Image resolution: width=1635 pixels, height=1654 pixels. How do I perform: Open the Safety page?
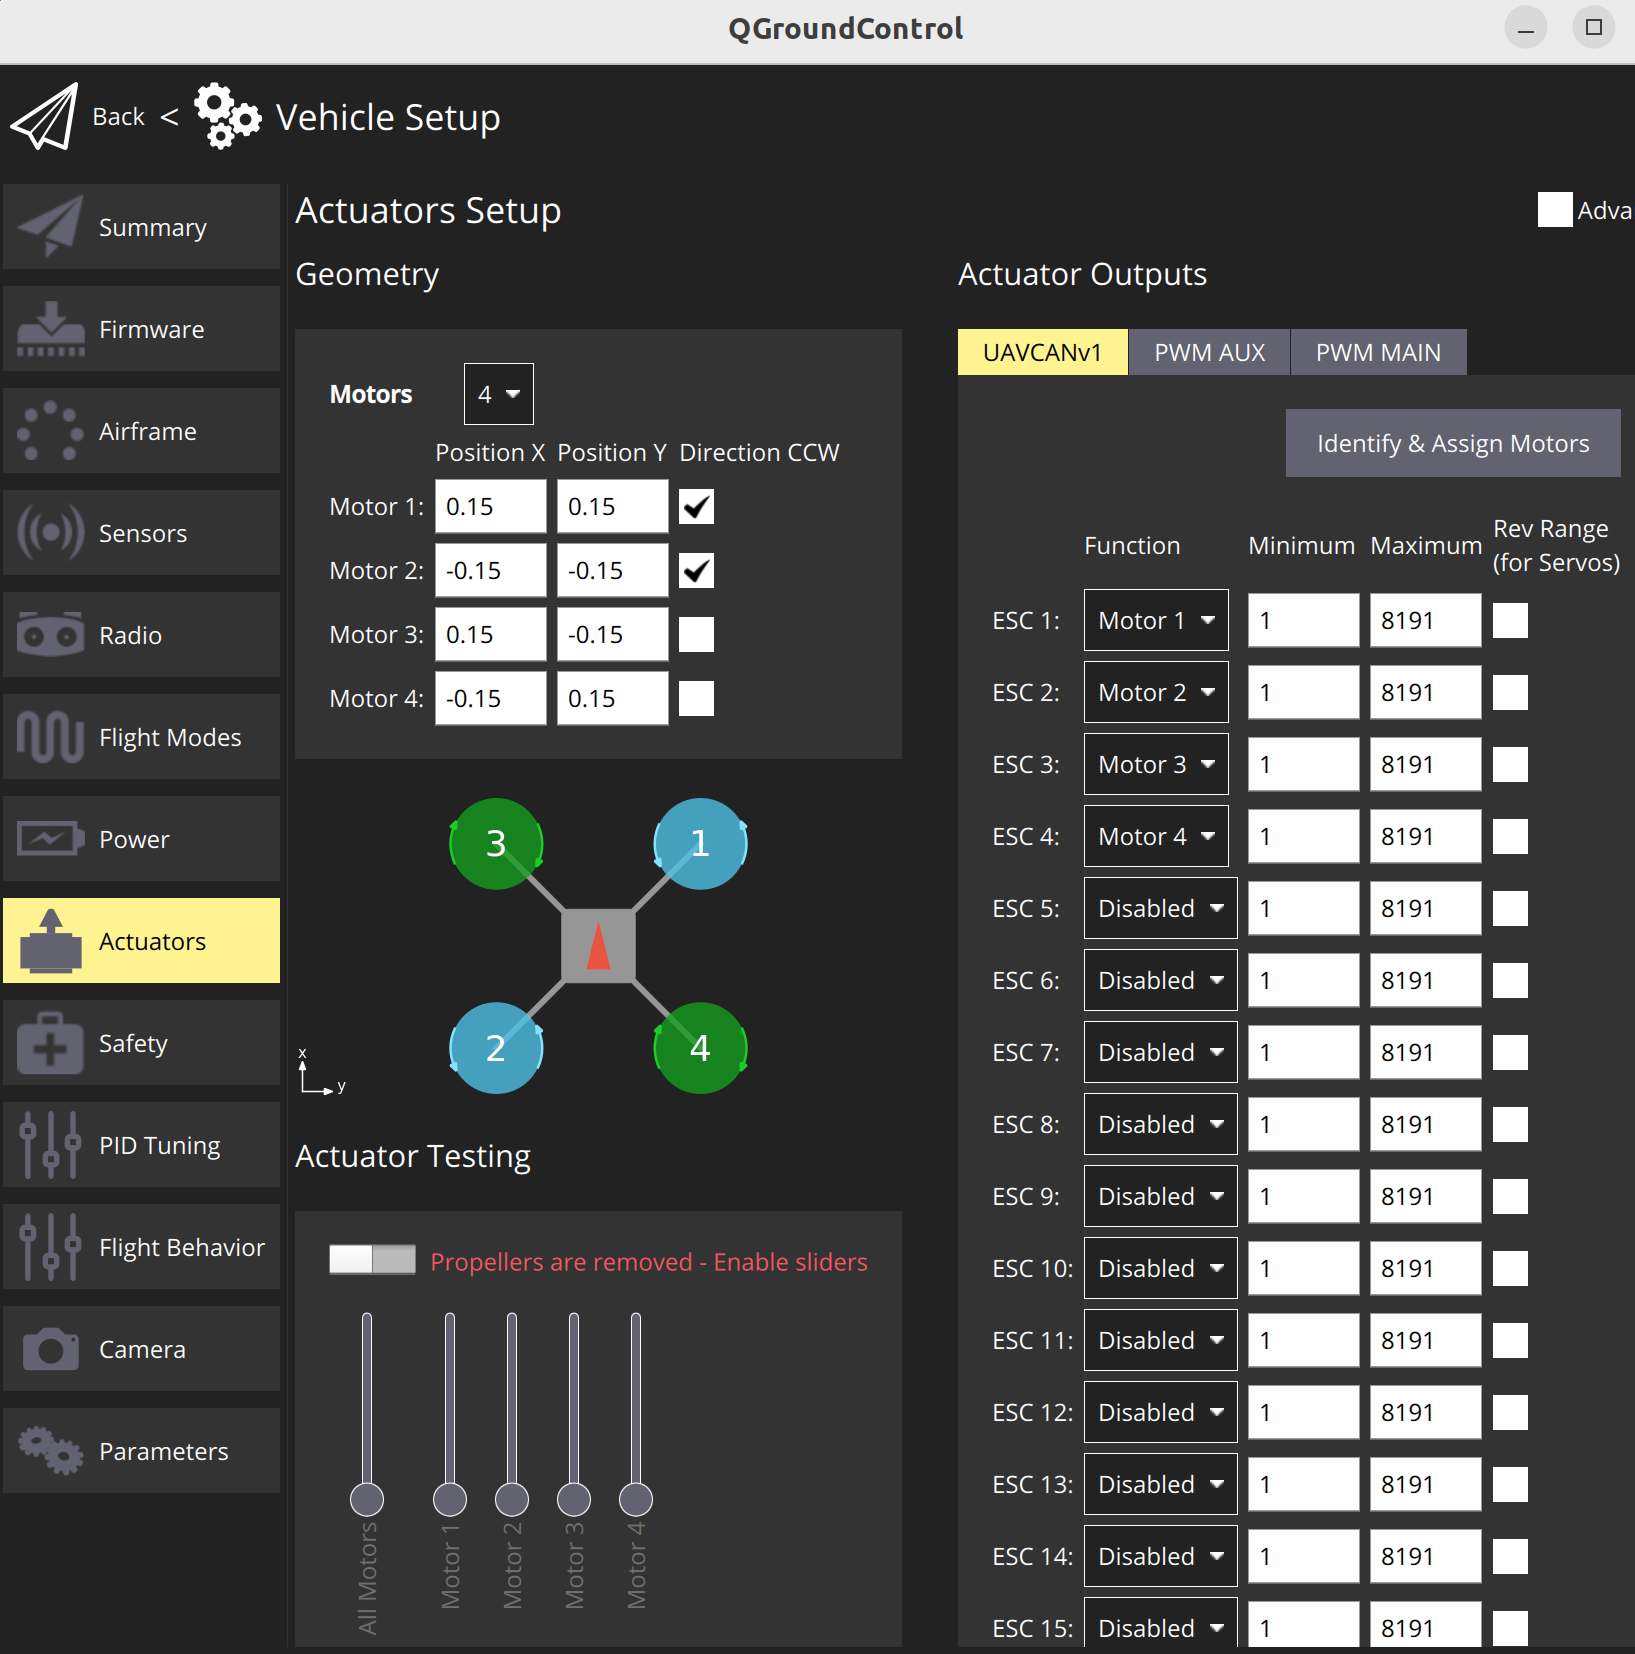click(142, 1043)
